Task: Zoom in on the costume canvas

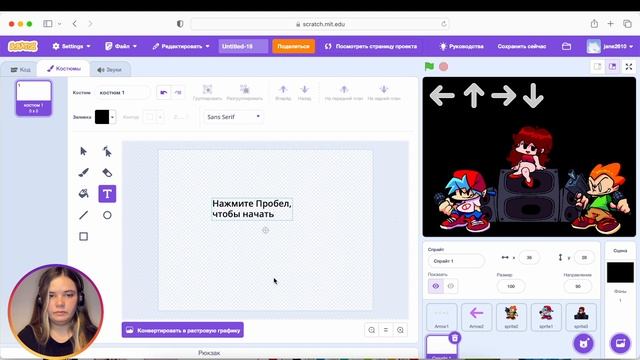Action: [x=400, y=330]
